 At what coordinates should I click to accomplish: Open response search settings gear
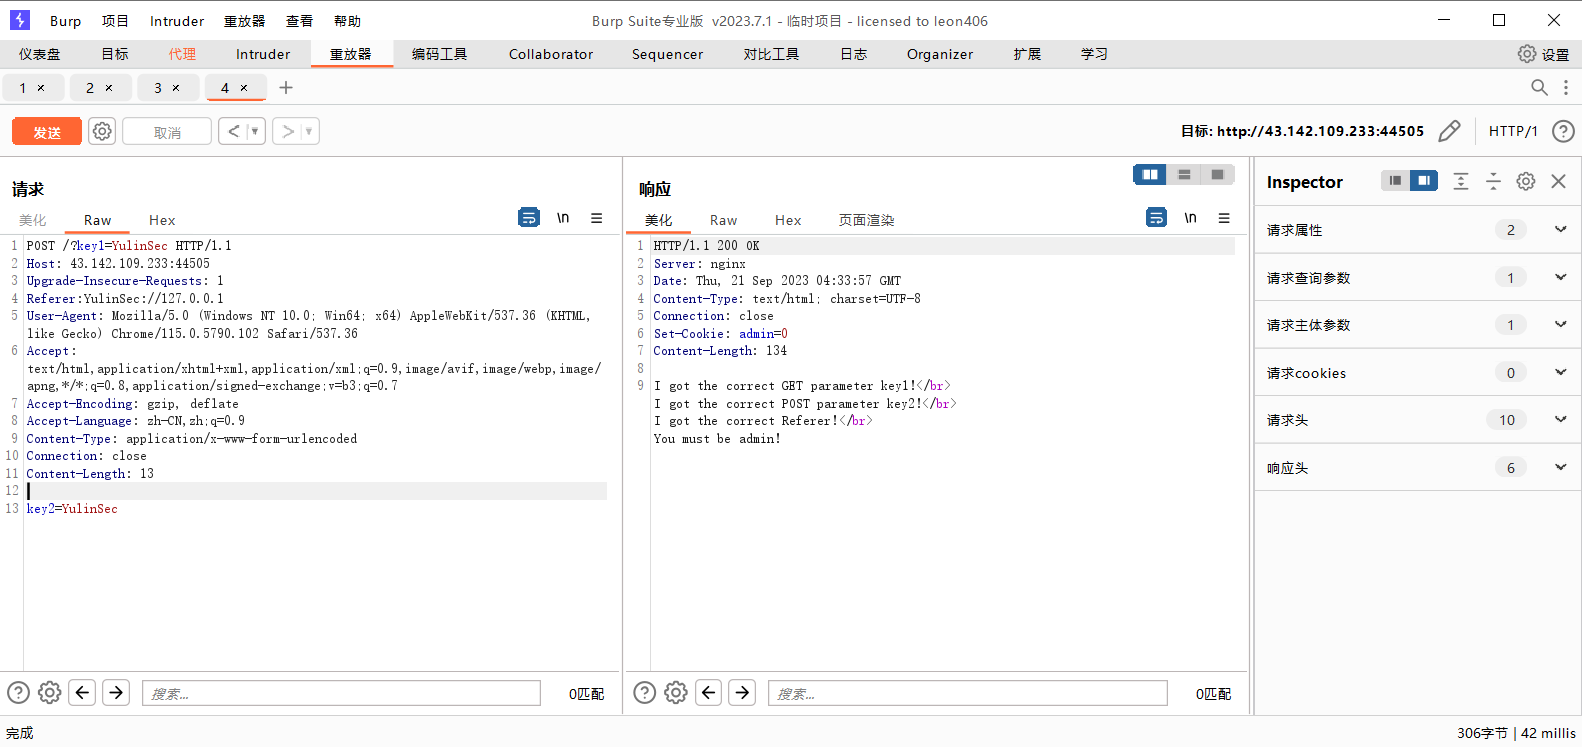[676, 692]
